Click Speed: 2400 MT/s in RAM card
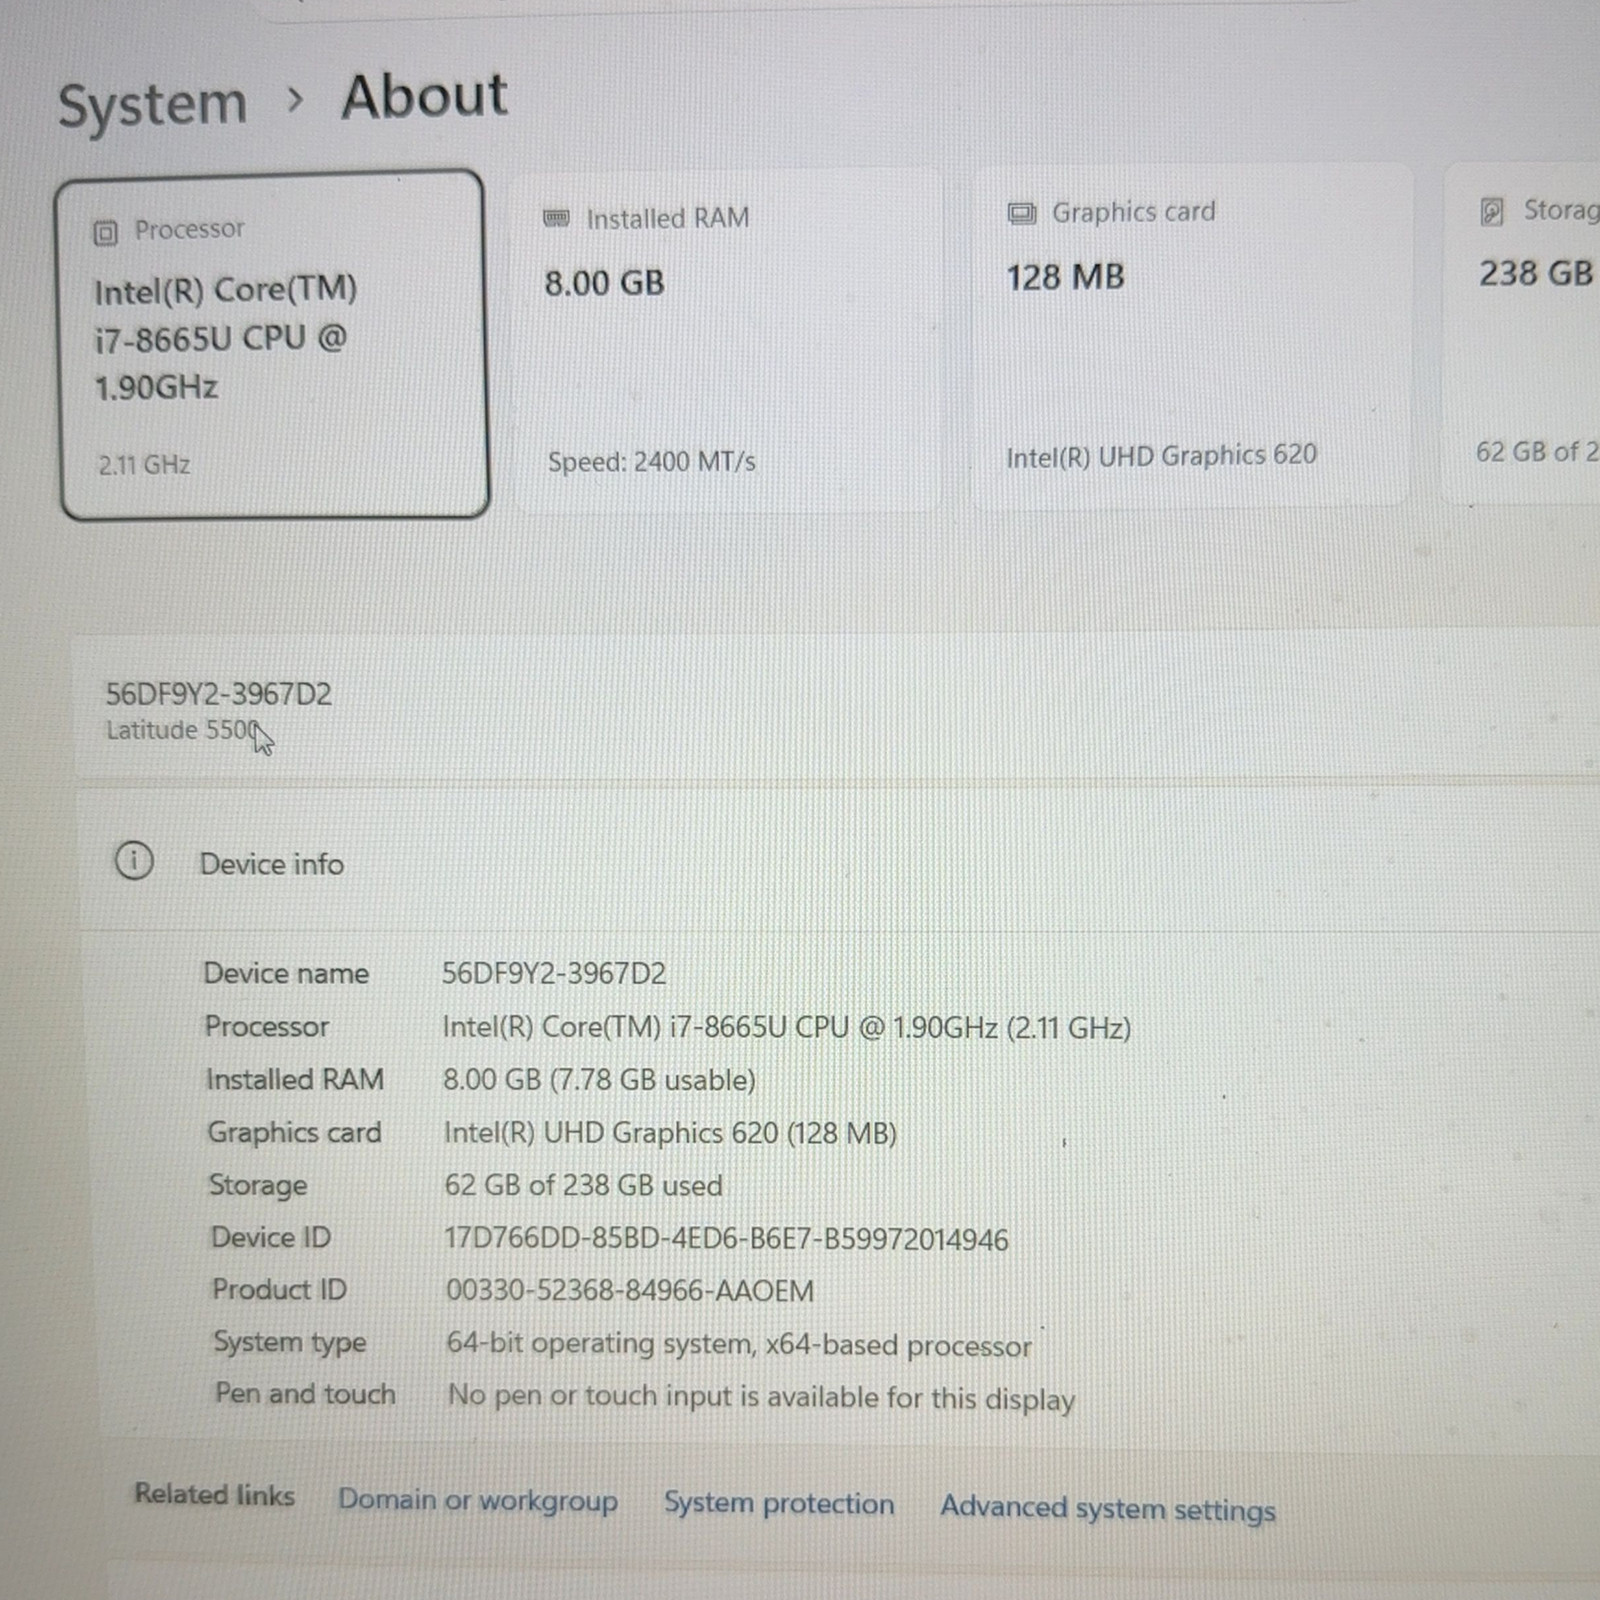The height and width of the screenshot is (1600, 1600). 651,462
